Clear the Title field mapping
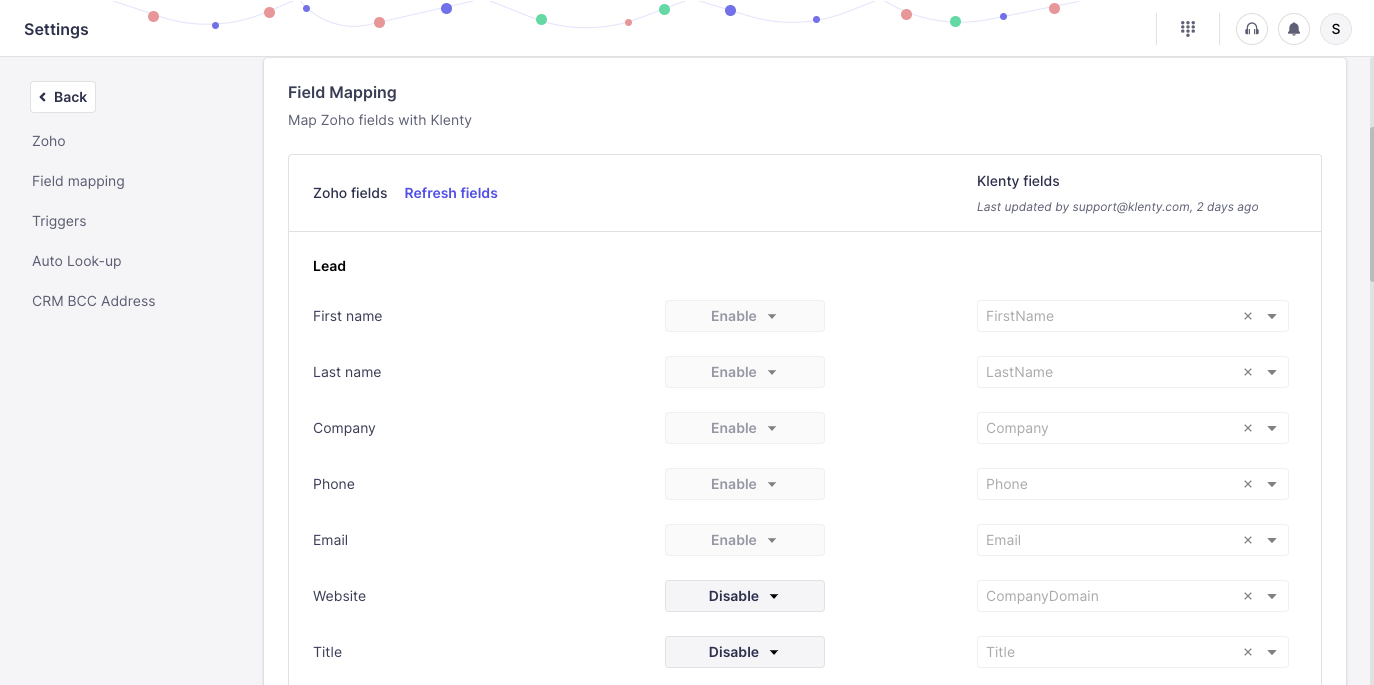This screenshot has height=685, width=1374. tap(1248, 652)
